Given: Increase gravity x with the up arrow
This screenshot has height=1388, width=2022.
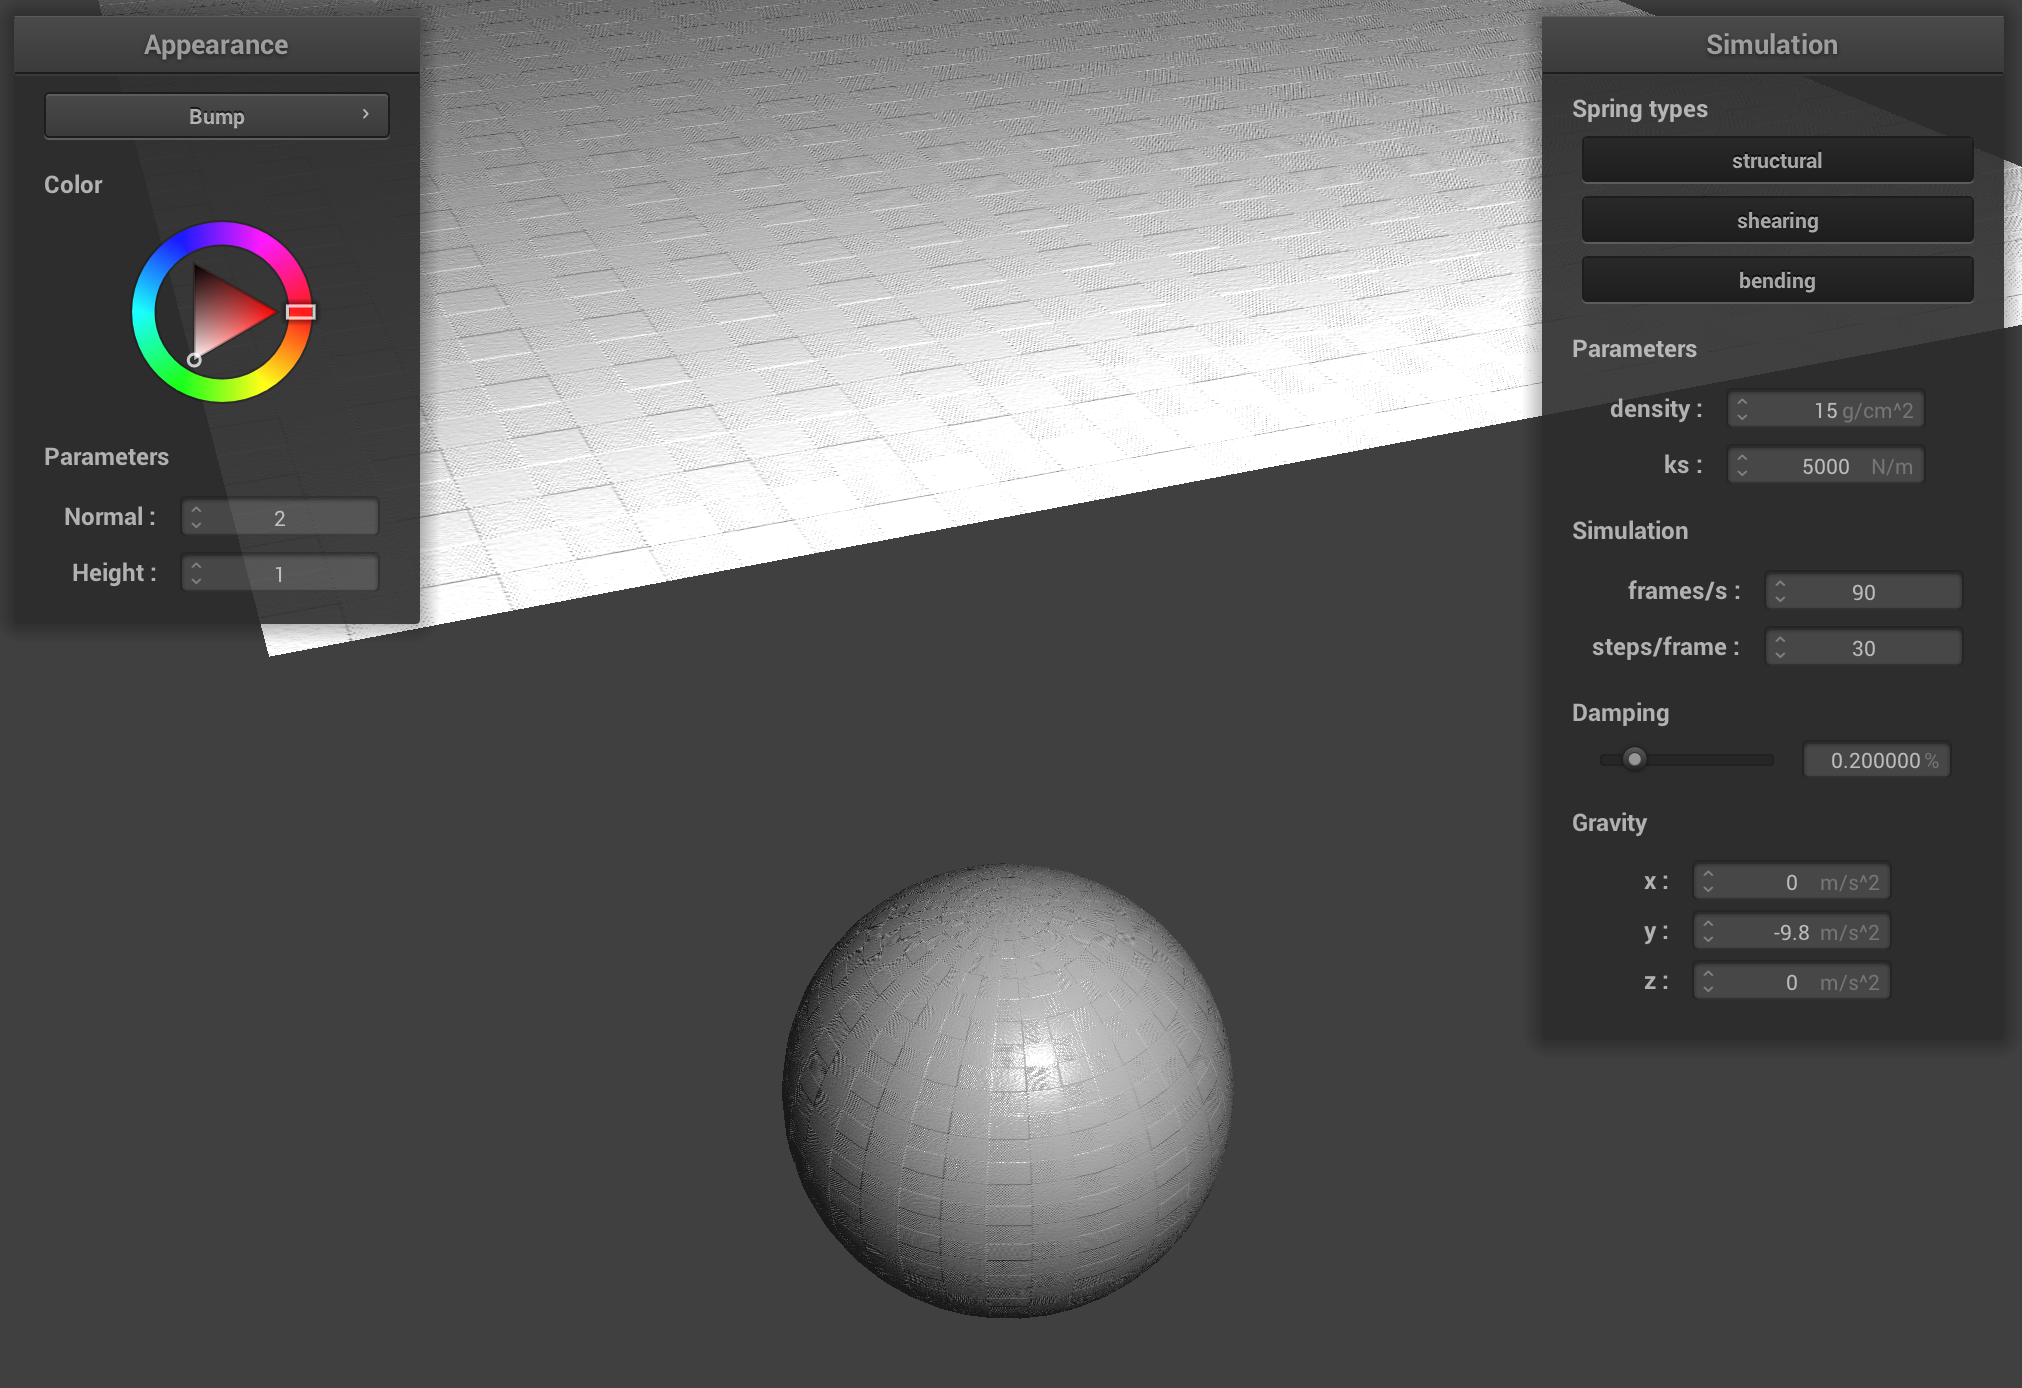Looking at the screenshot, I should coord(1709,874).
